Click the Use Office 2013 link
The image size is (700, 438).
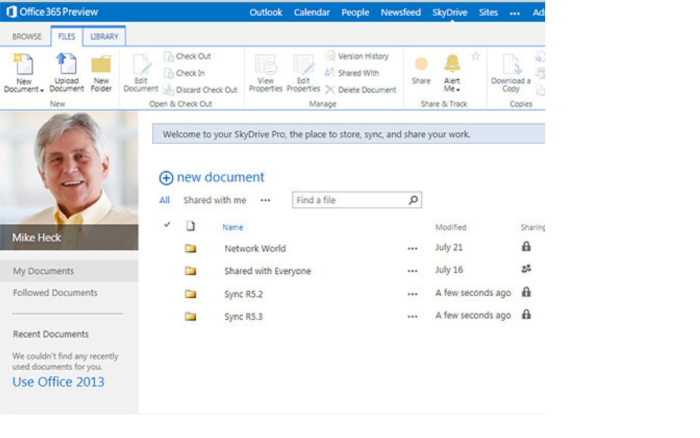[x=58, y=382]
